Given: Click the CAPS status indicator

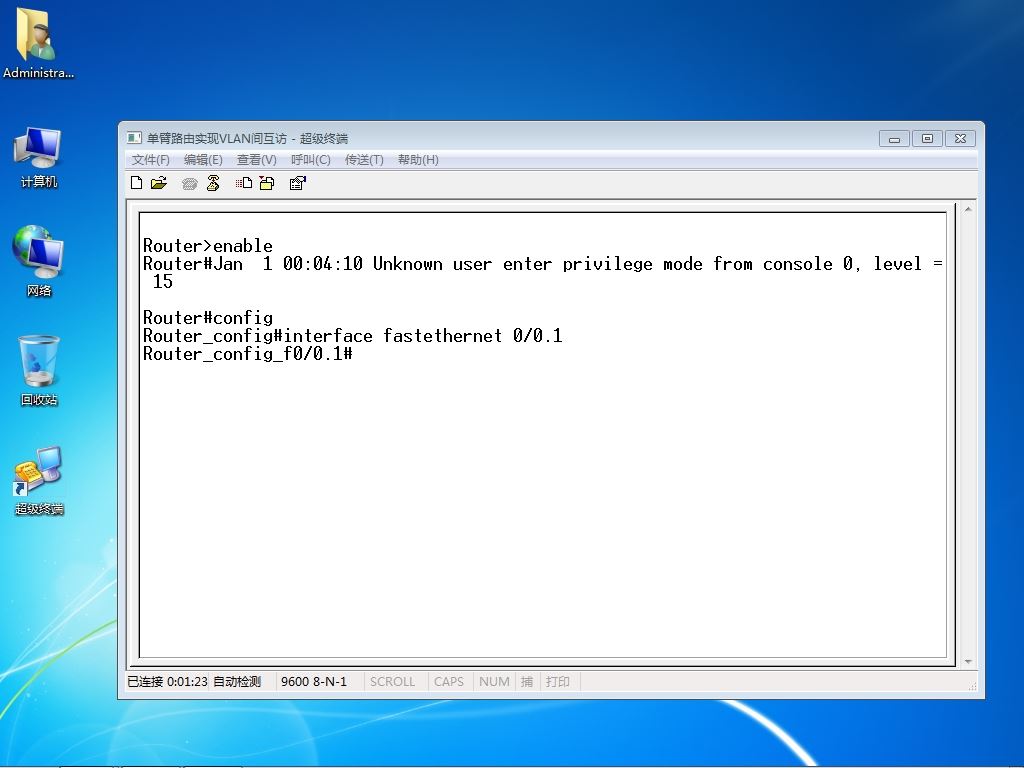Looking at the screenshot, I should click(449, 682).
